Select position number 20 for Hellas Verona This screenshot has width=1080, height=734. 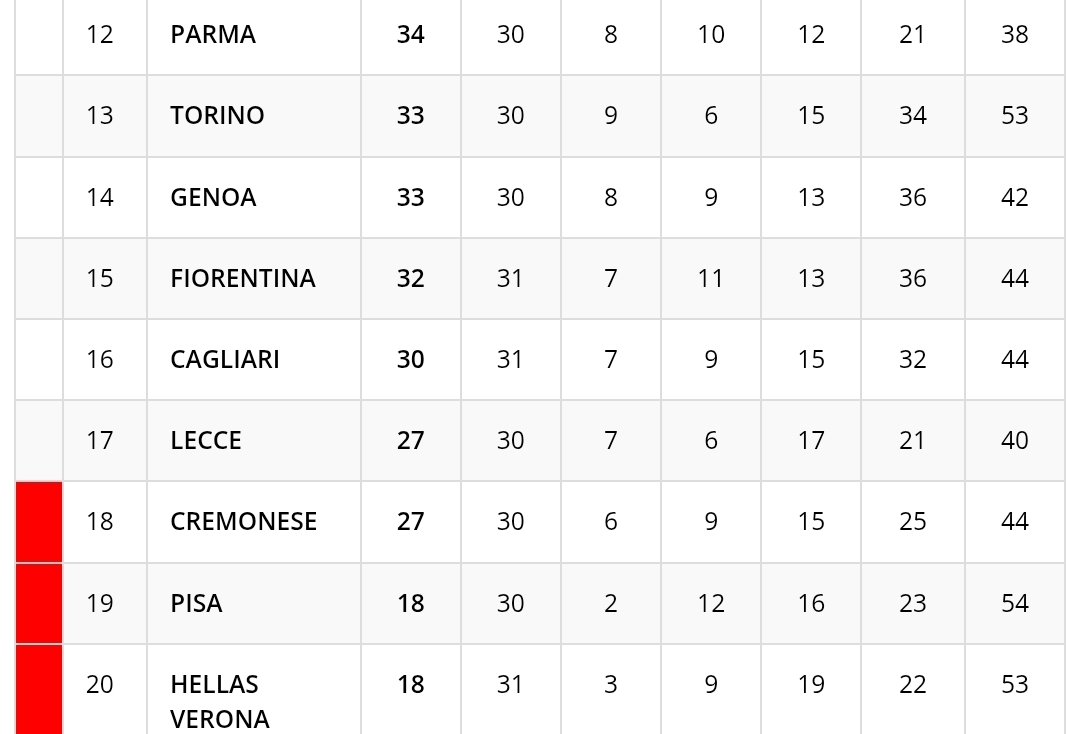coord(100,685)
